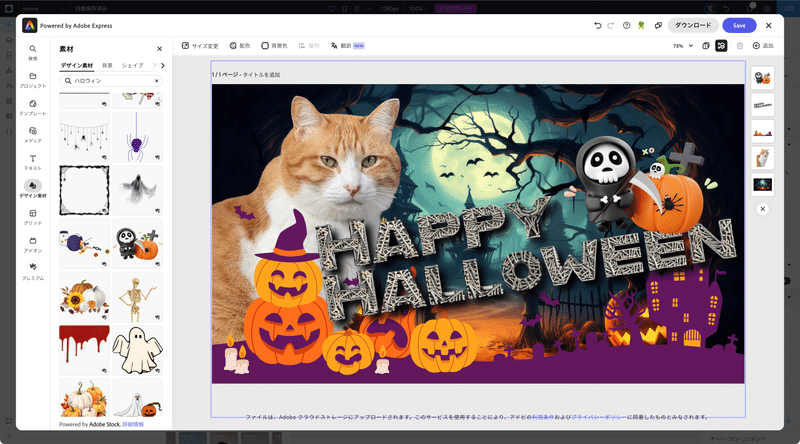Open the メディア sidebar section
This screenshot has height=444, width=800.
pos(33,135)
